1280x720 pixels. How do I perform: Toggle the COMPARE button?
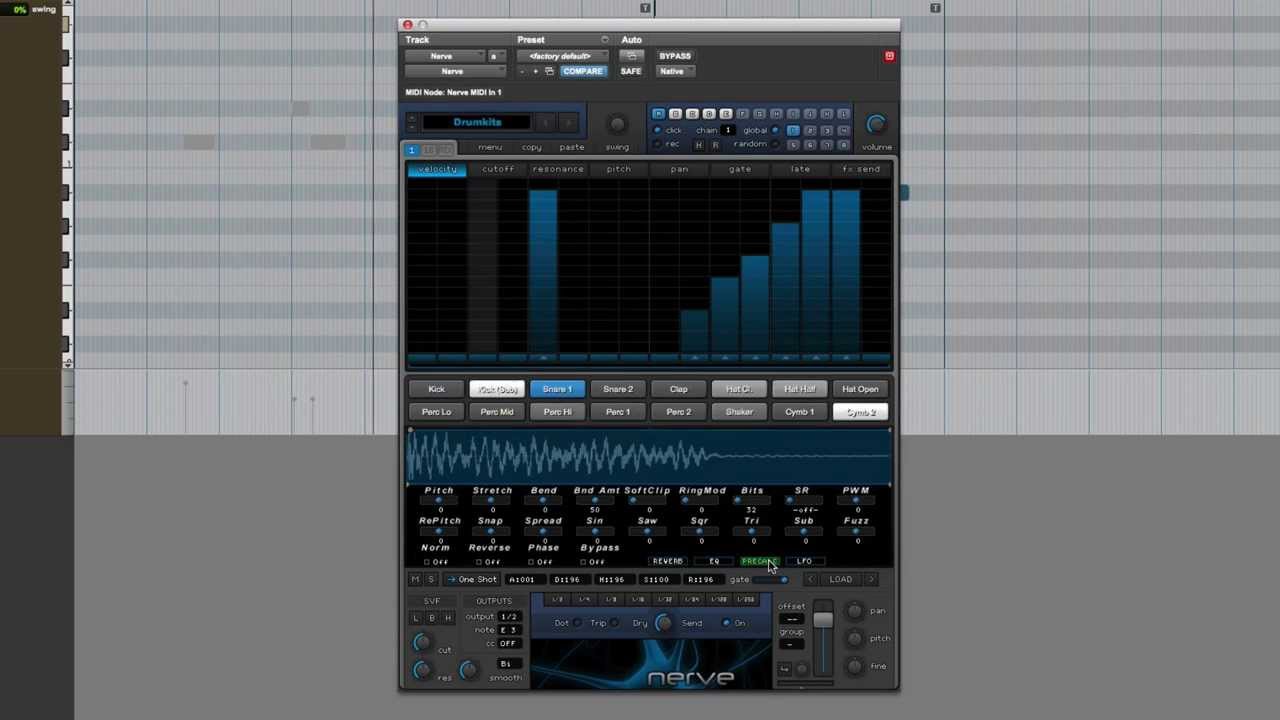[582, 71]
